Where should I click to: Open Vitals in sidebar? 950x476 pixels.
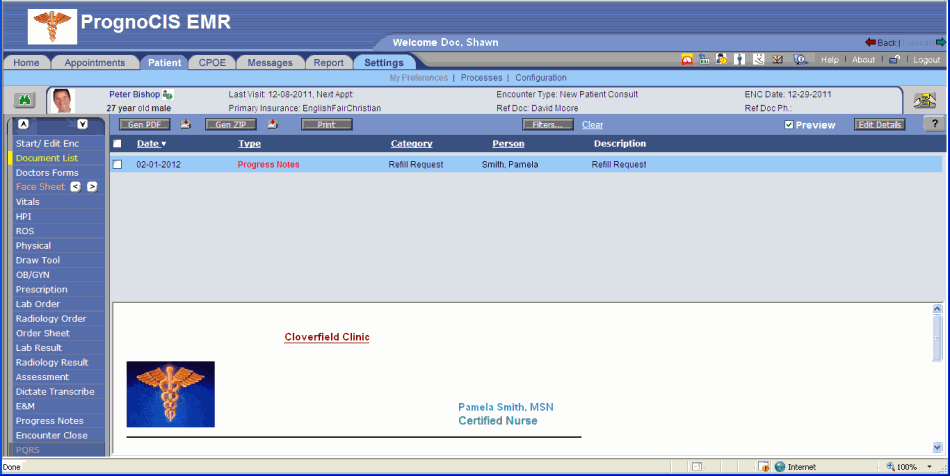pyautogui.click(x=58, y=202)
